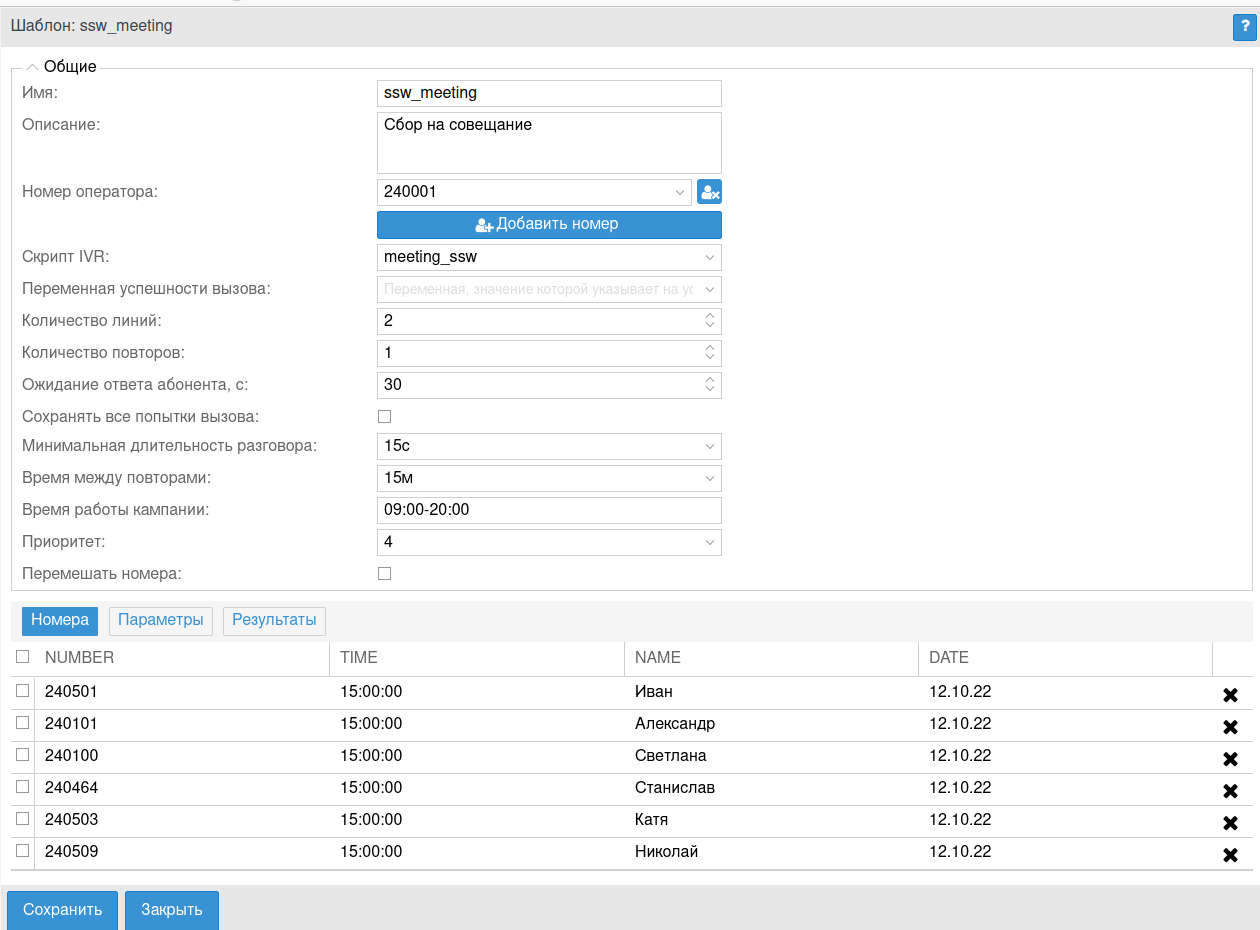The height and width of the screenshot is (930, 1260).
Task: Open the help icon in header
Action: 1244,27
